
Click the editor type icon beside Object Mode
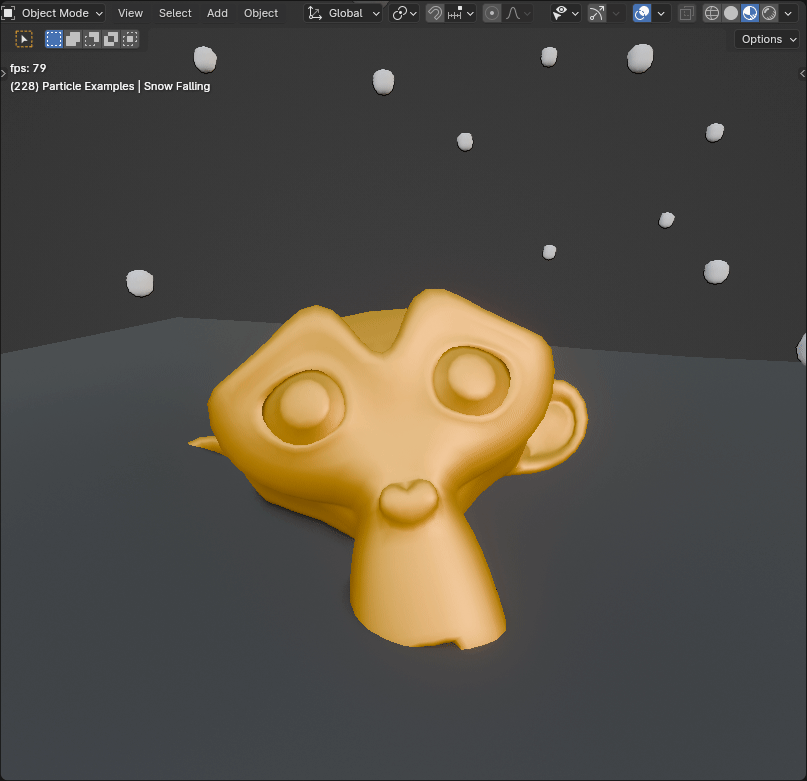coord(8,13)
